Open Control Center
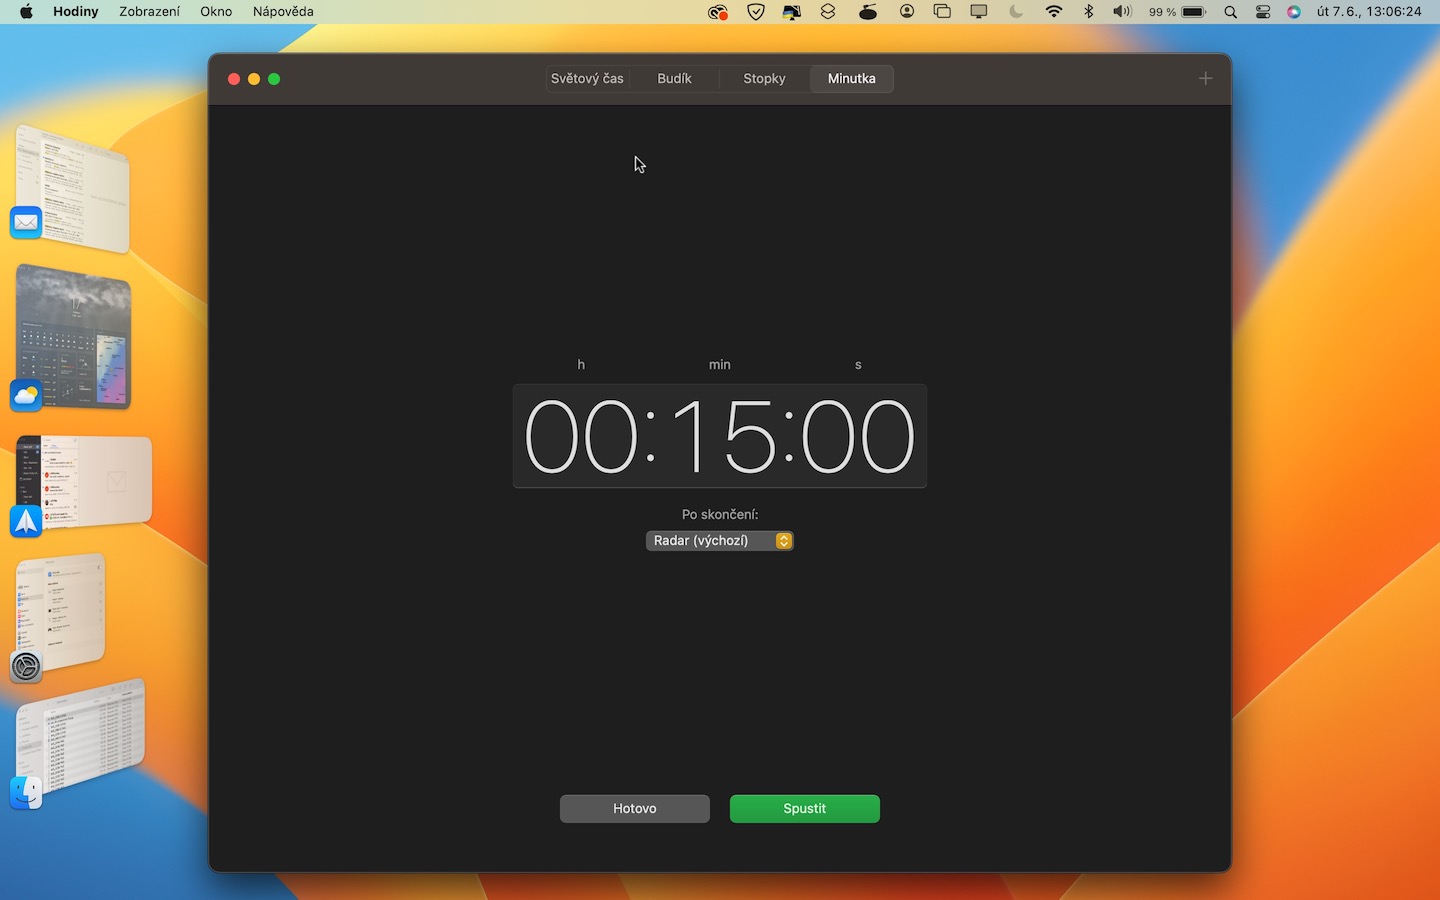The image size is (1440, 900). [1263, 12]
